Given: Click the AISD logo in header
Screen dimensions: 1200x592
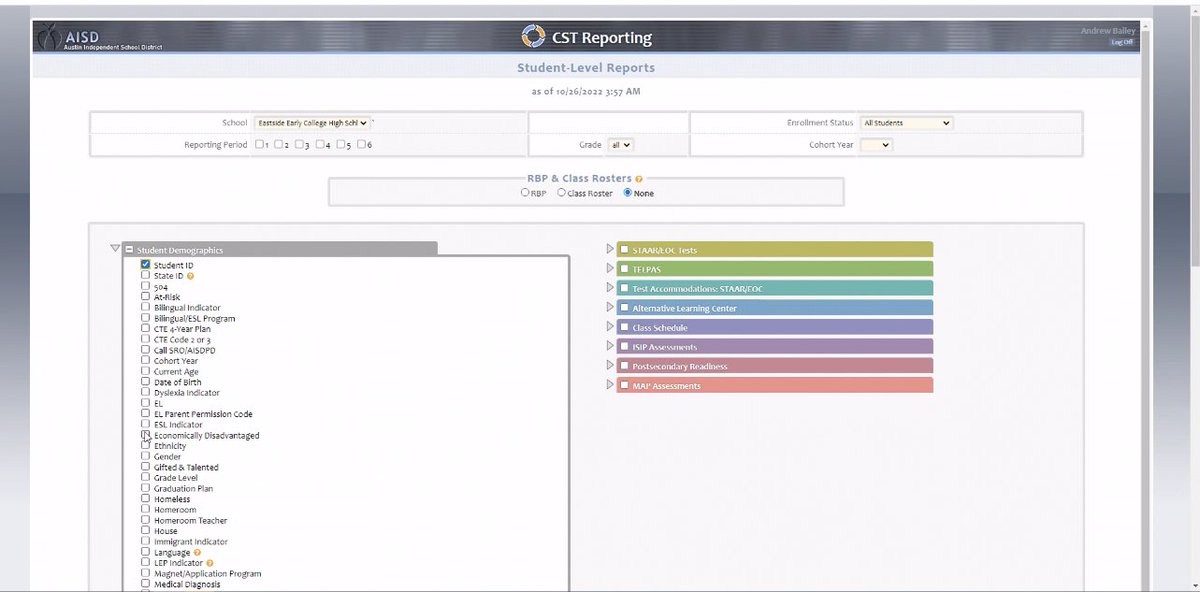Looking at the screenshot, I should pos(99,38).
